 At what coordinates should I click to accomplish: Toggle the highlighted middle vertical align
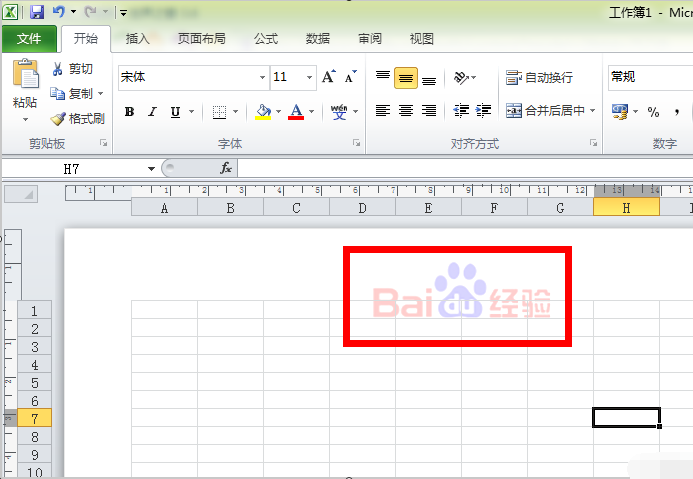406,78
